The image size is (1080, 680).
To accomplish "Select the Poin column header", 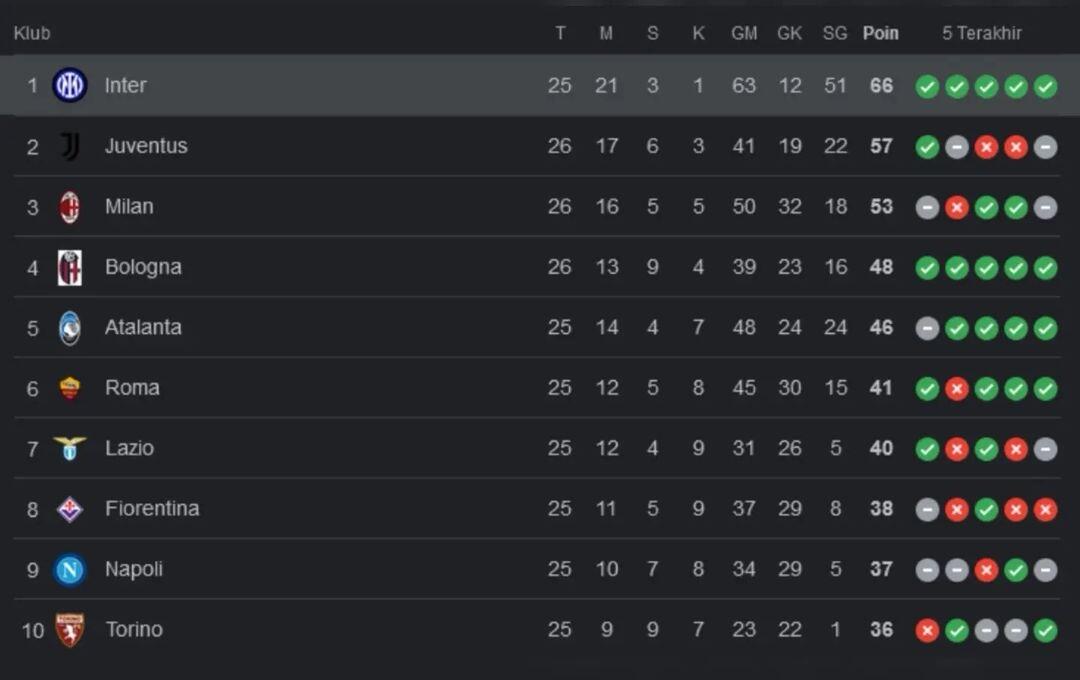I will pos(881,33).
